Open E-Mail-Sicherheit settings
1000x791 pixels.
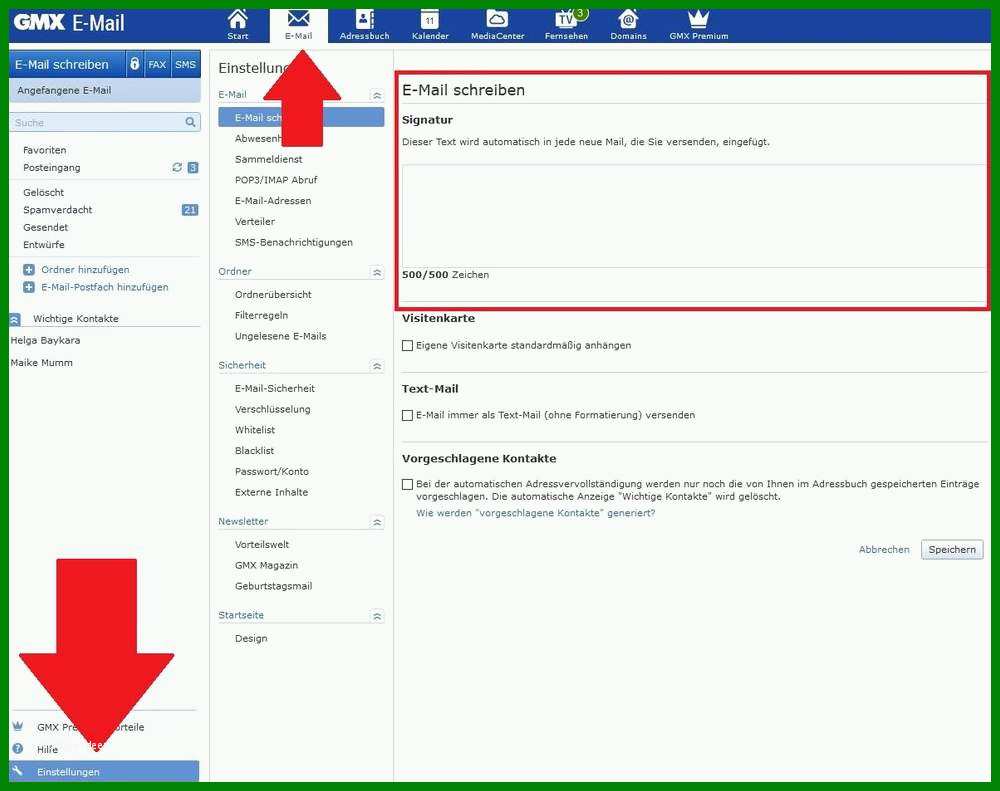tap(275, 388)
